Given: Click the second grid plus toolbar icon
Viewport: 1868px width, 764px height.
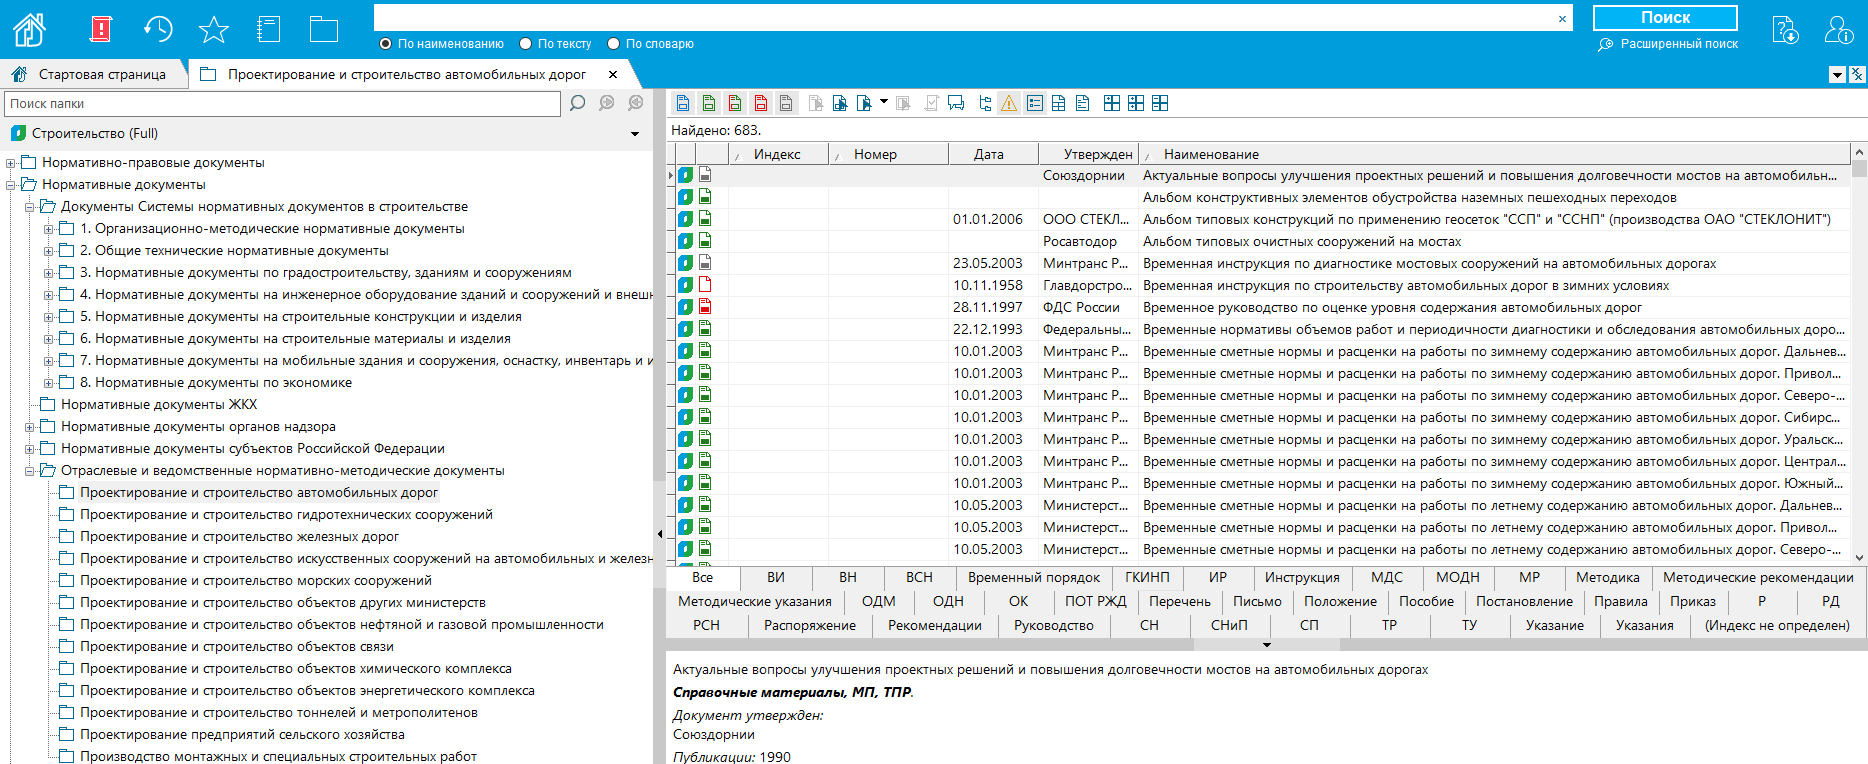Looking at the screenshot, I should pos(1136,103).
